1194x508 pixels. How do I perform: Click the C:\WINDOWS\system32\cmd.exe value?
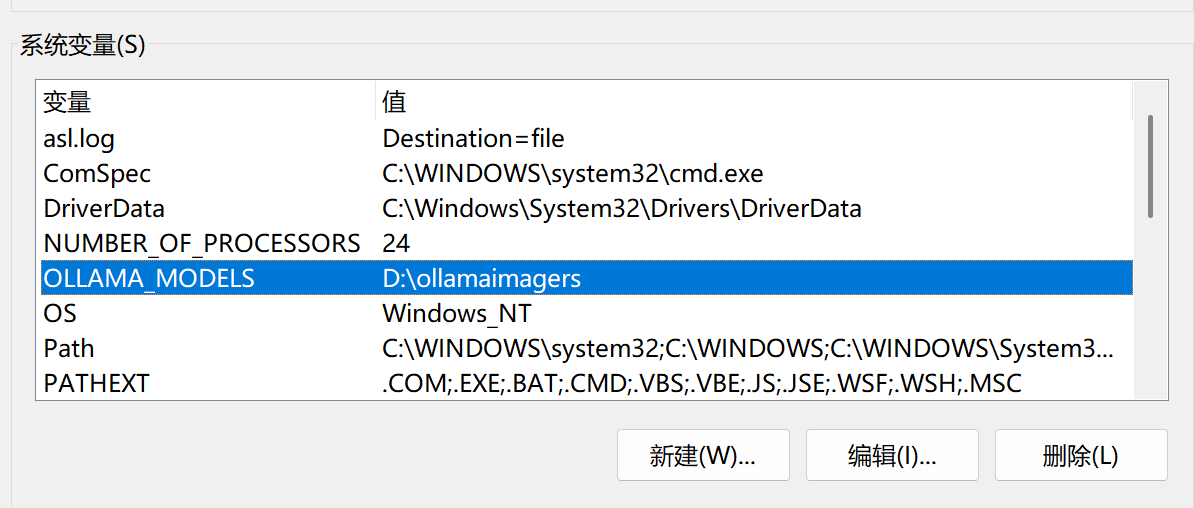tap(573, 174)
